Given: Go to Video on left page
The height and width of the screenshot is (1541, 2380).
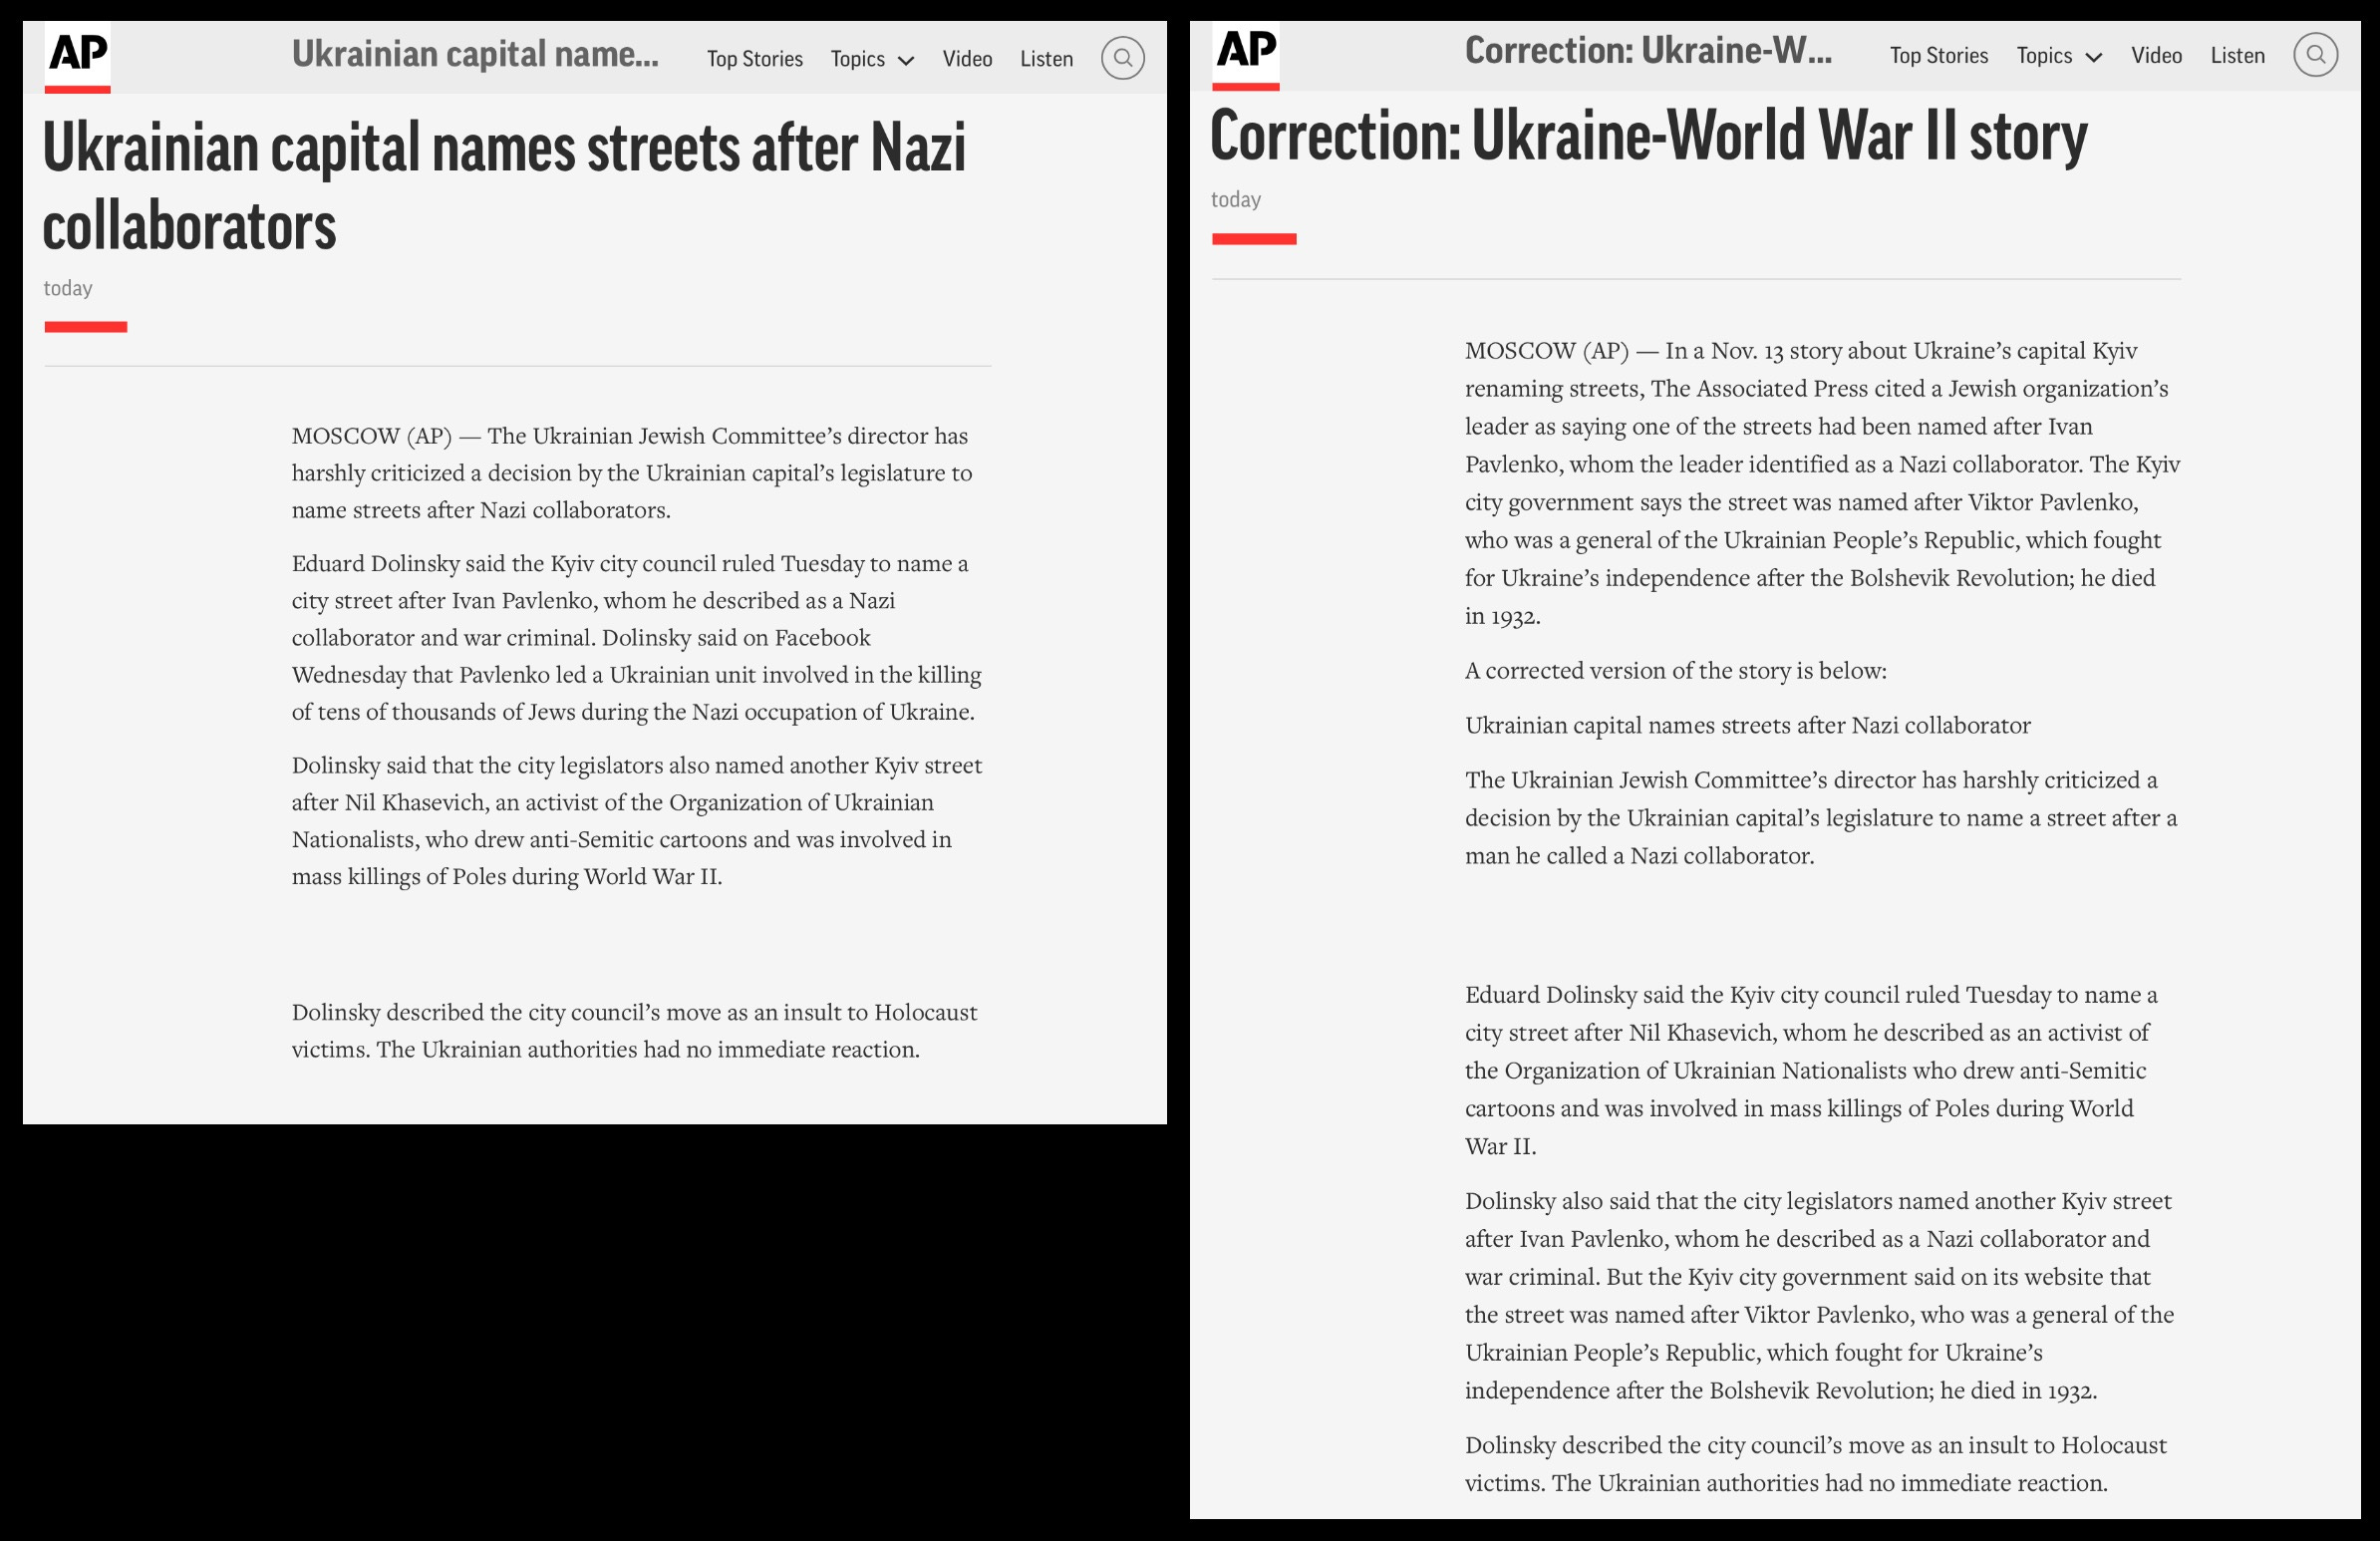Looking at the screenshot, I should tap(967, 59).
